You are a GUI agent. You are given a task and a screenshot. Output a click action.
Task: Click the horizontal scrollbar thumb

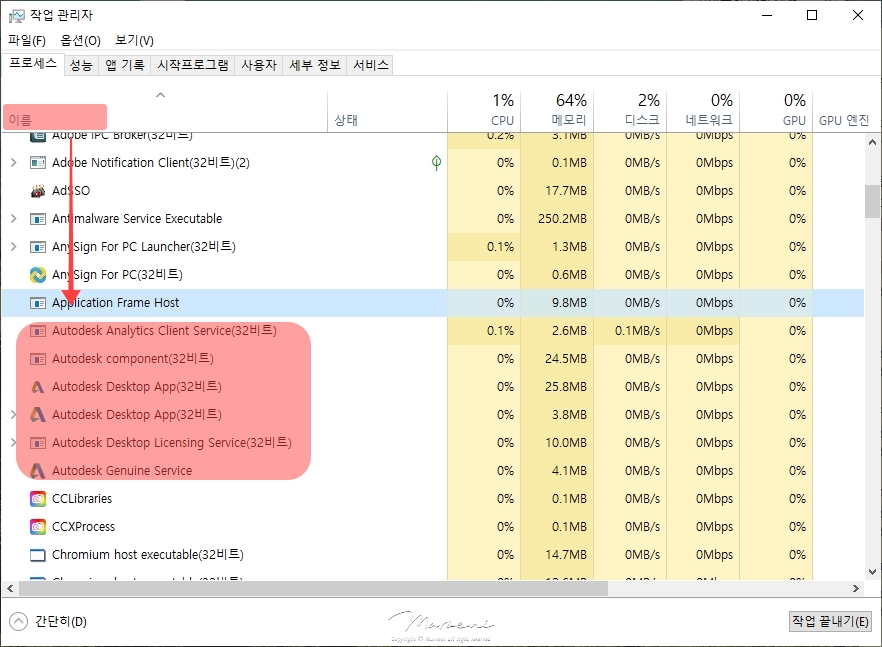coord(313,588)
